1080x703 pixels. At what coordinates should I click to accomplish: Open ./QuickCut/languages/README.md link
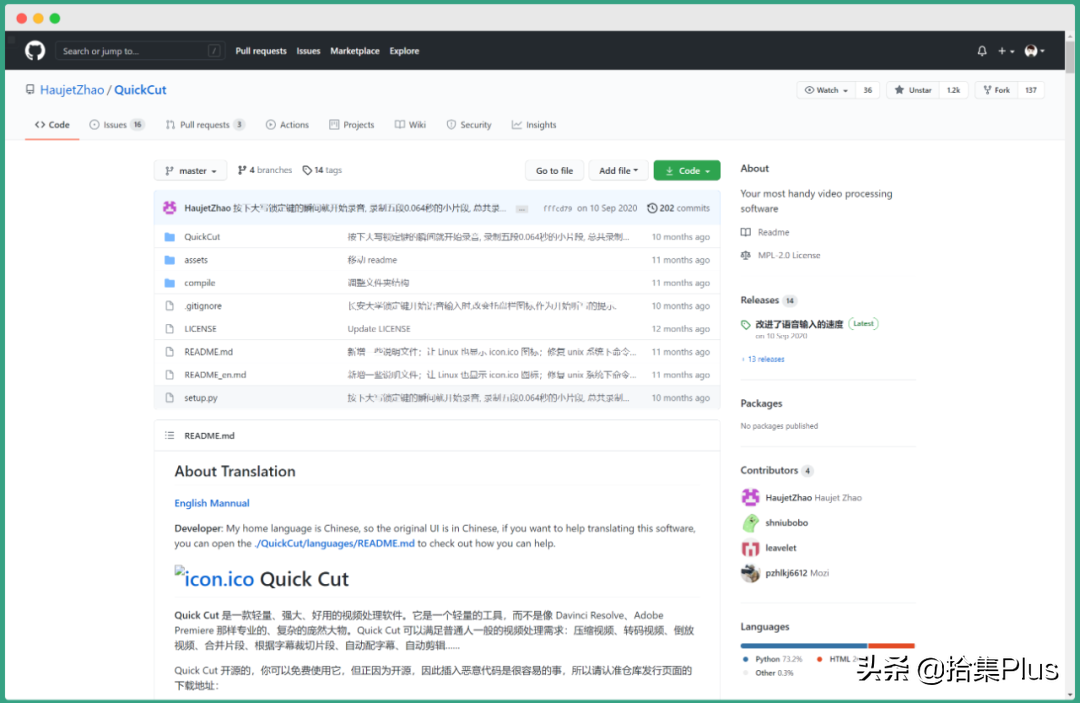[x=334, y=543]
